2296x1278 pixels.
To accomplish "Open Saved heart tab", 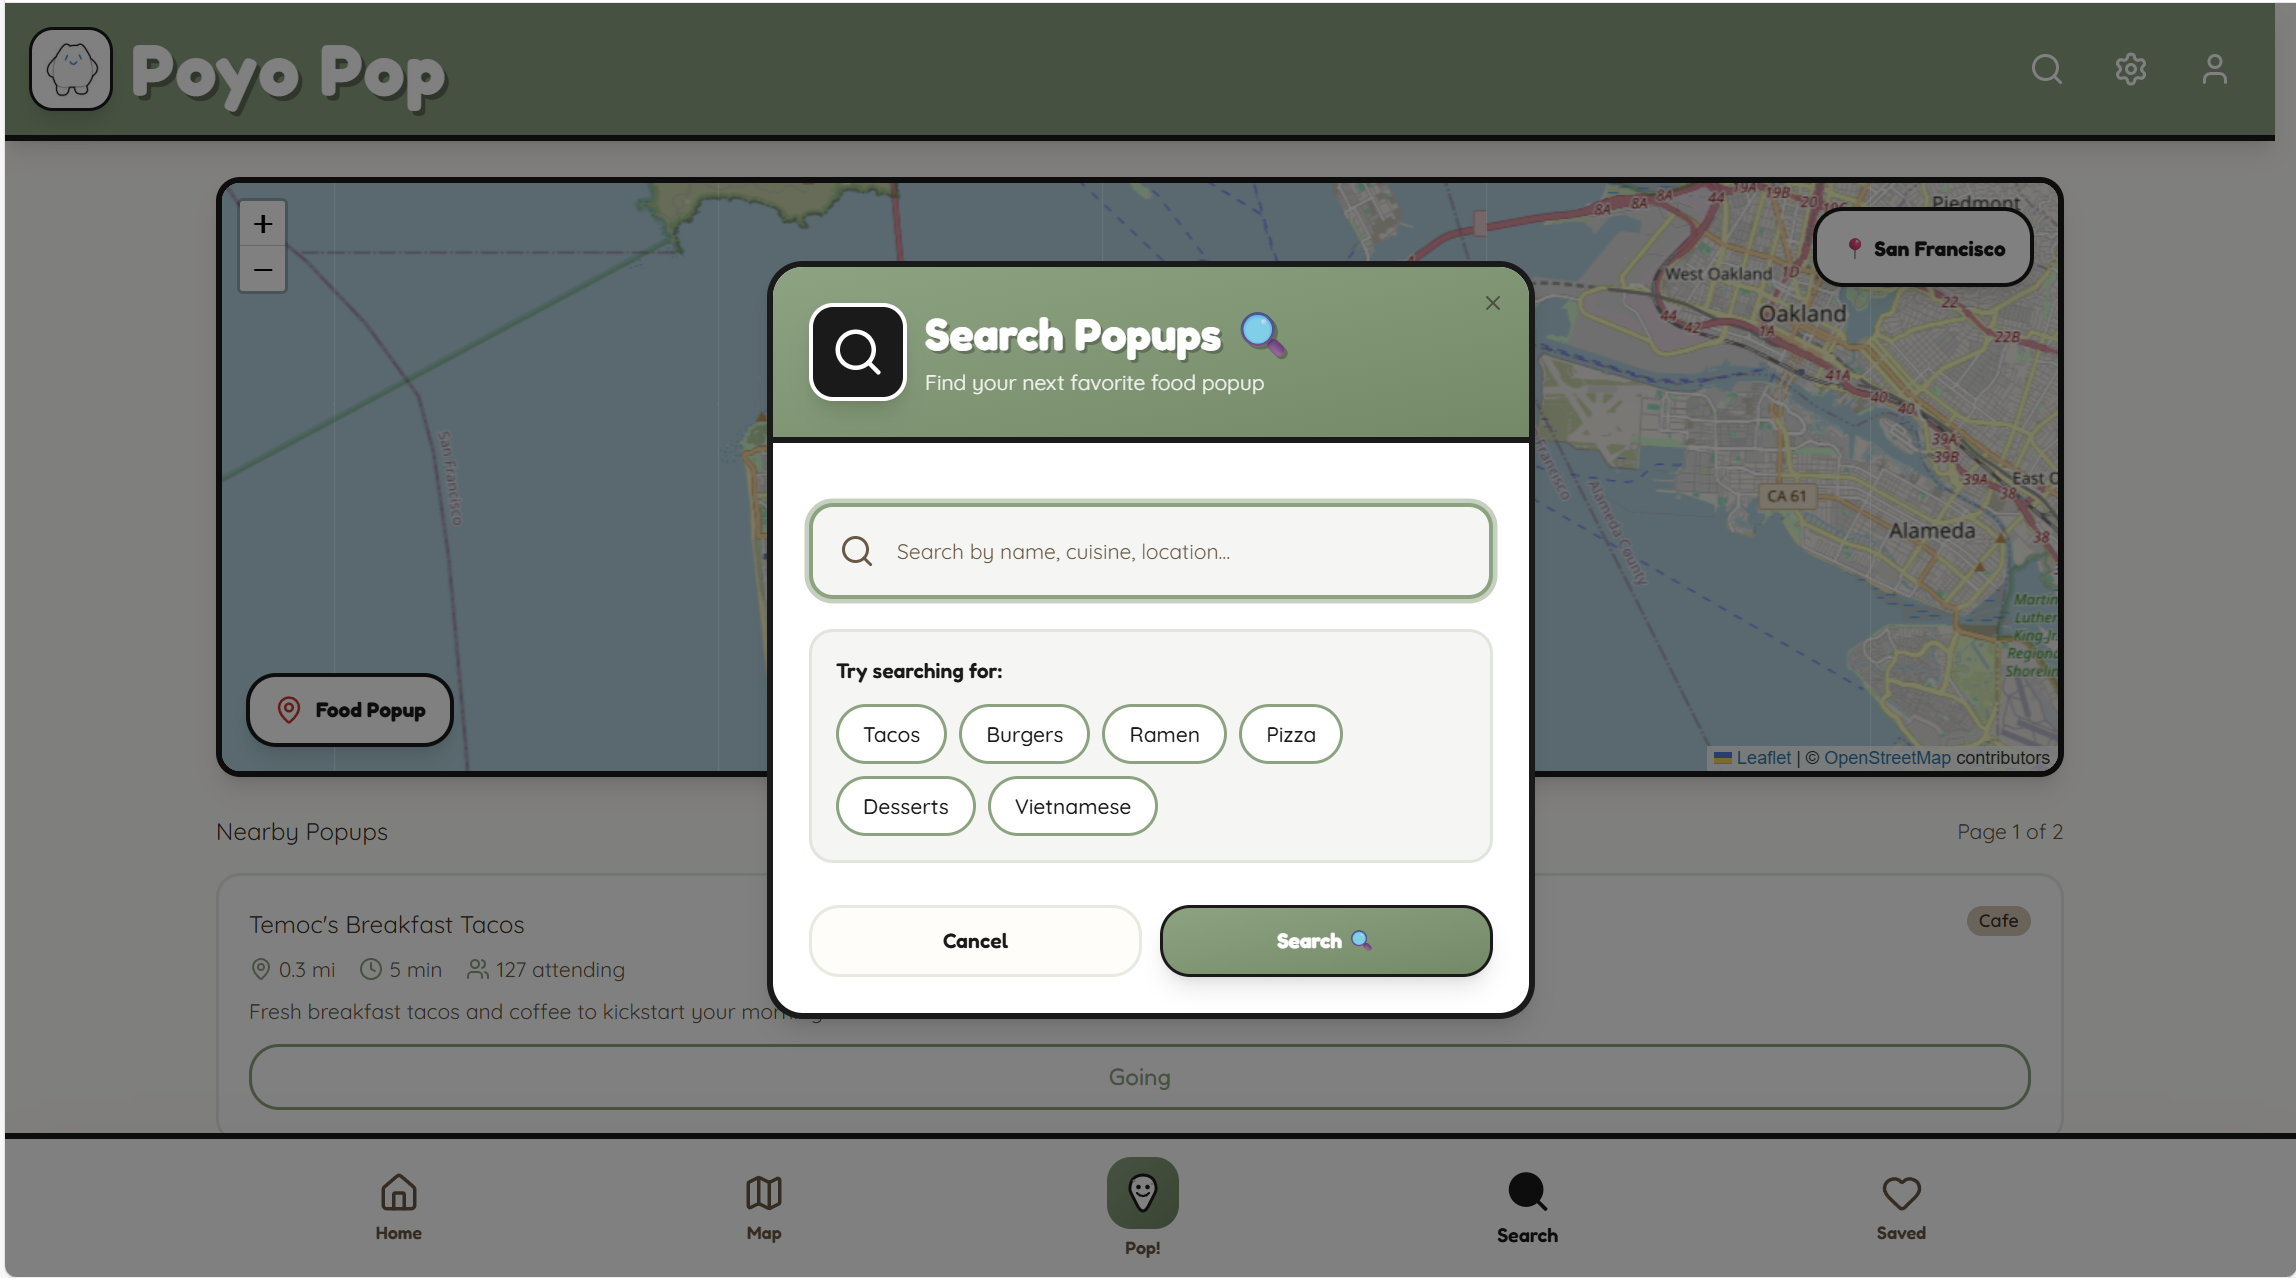I will tap(1900, 1207).
